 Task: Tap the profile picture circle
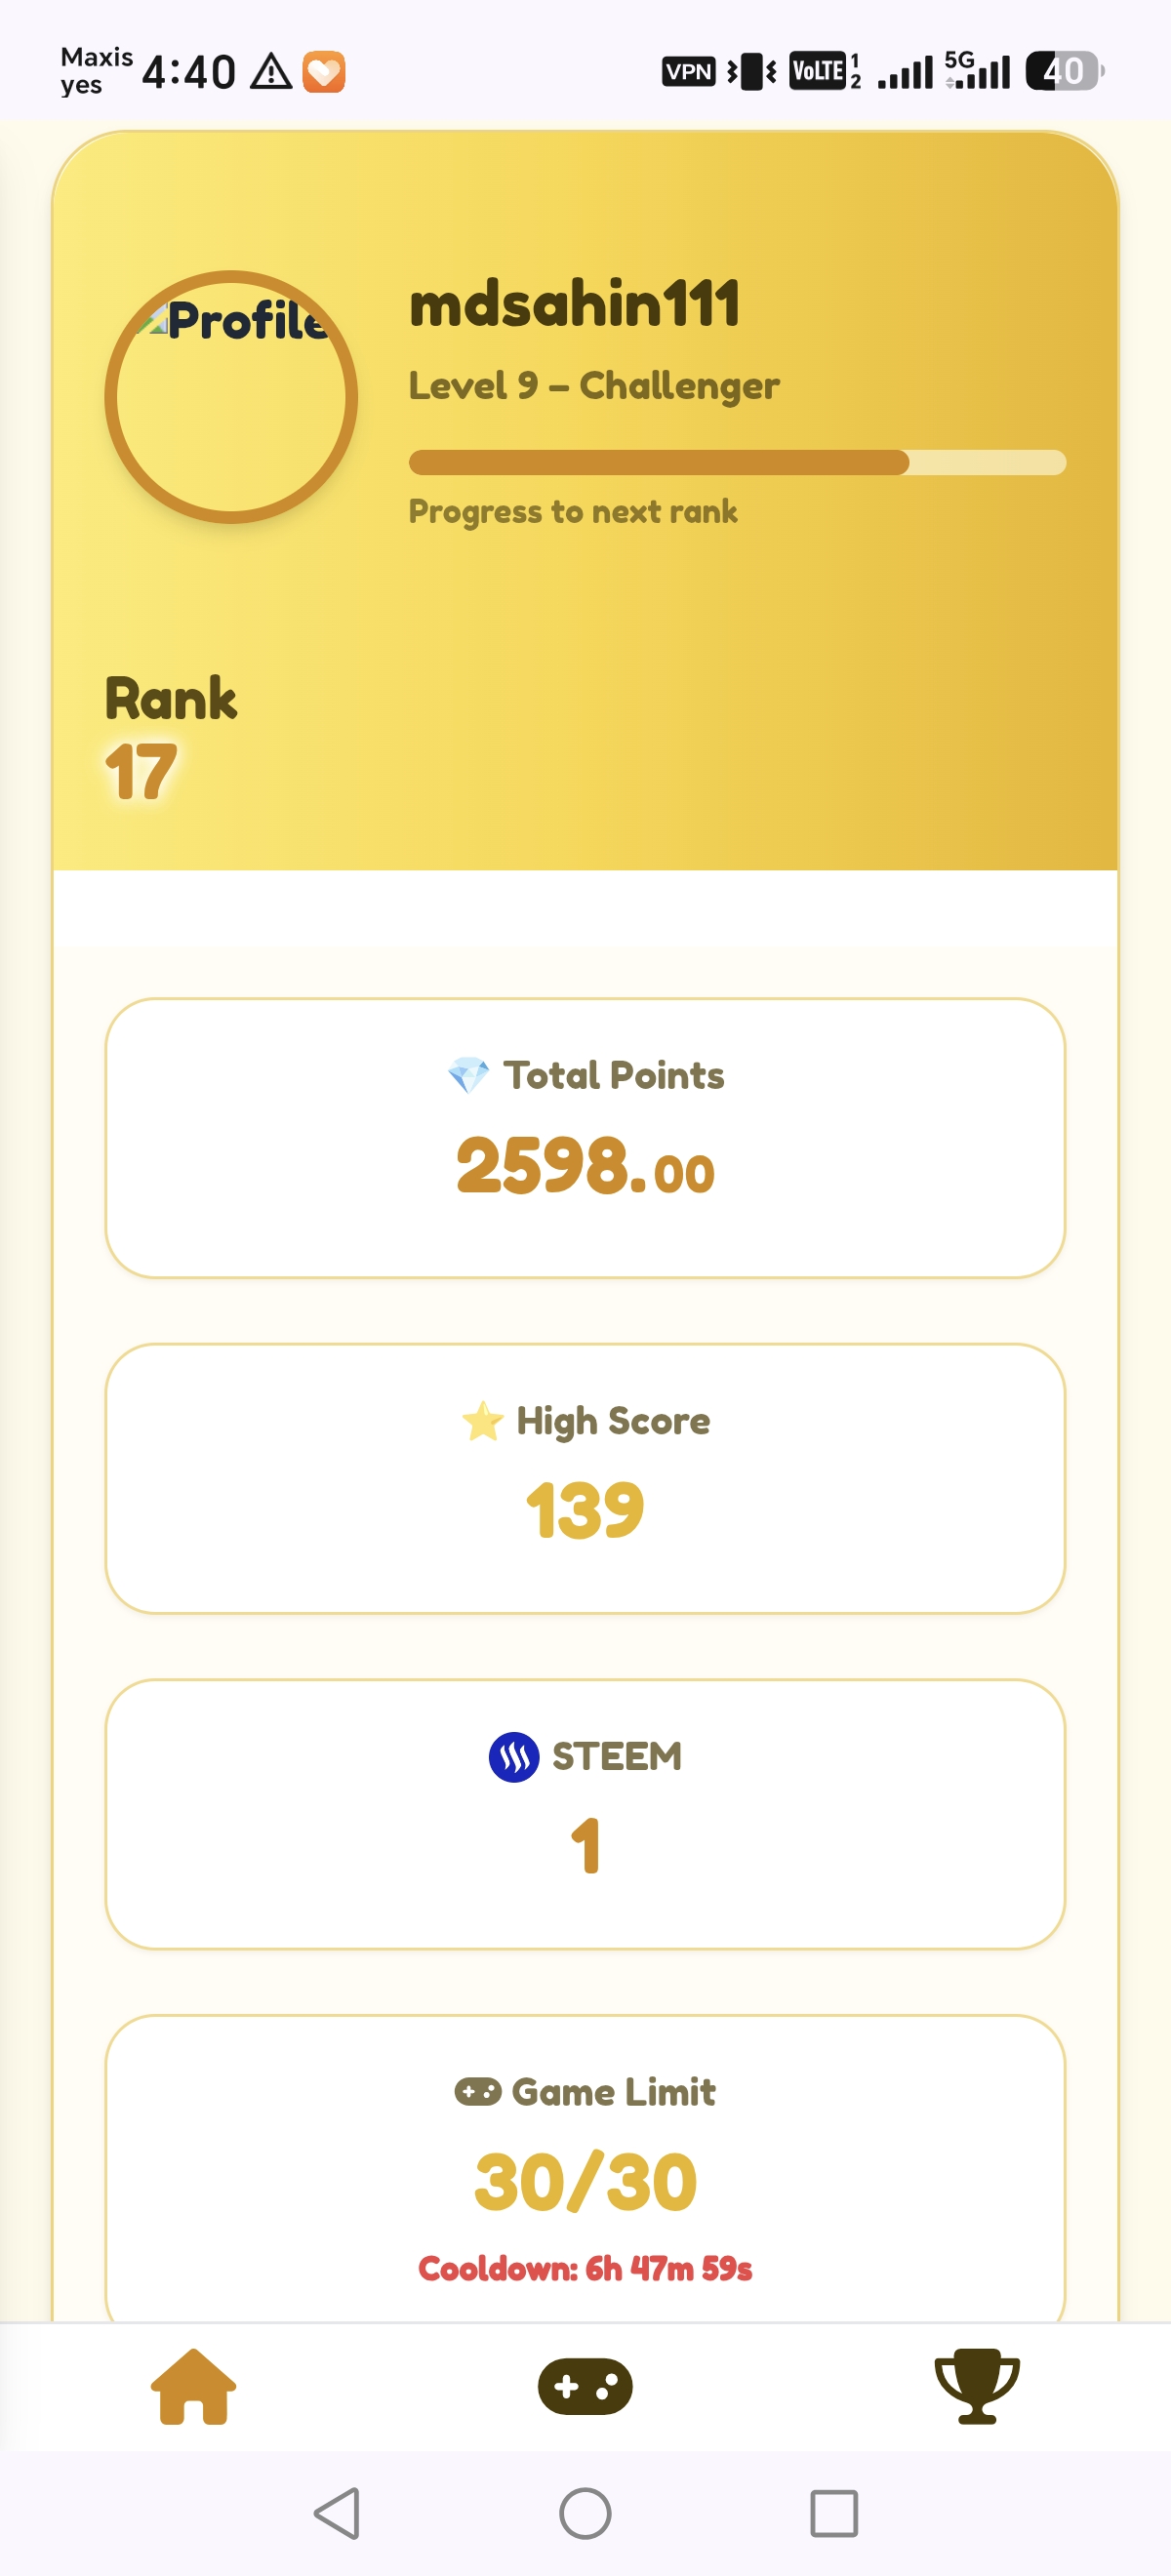(x=231, y=397)
